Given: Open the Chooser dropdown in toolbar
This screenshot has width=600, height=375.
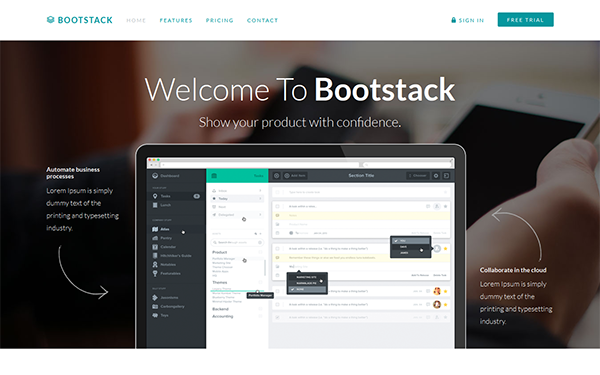Looking at the screenshot, I should point(418,176).
